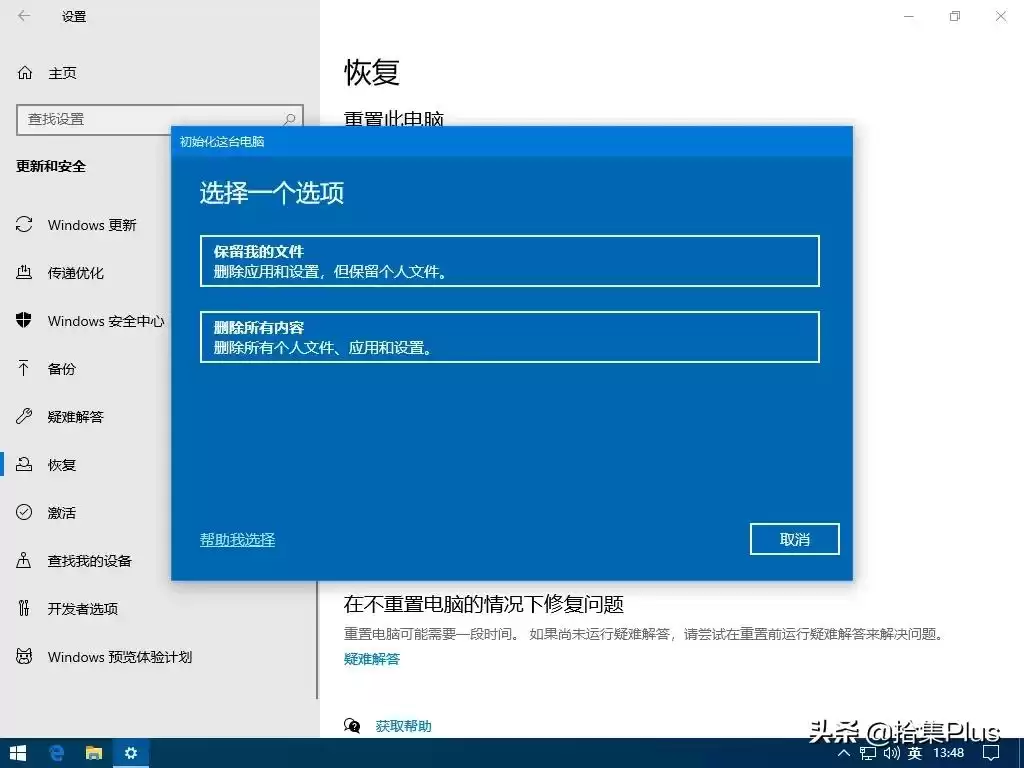The width and height of the screenshot is (1024, 768).
Task: Click the Windows 安全中心 shield icon
Action: pos(24,320)
